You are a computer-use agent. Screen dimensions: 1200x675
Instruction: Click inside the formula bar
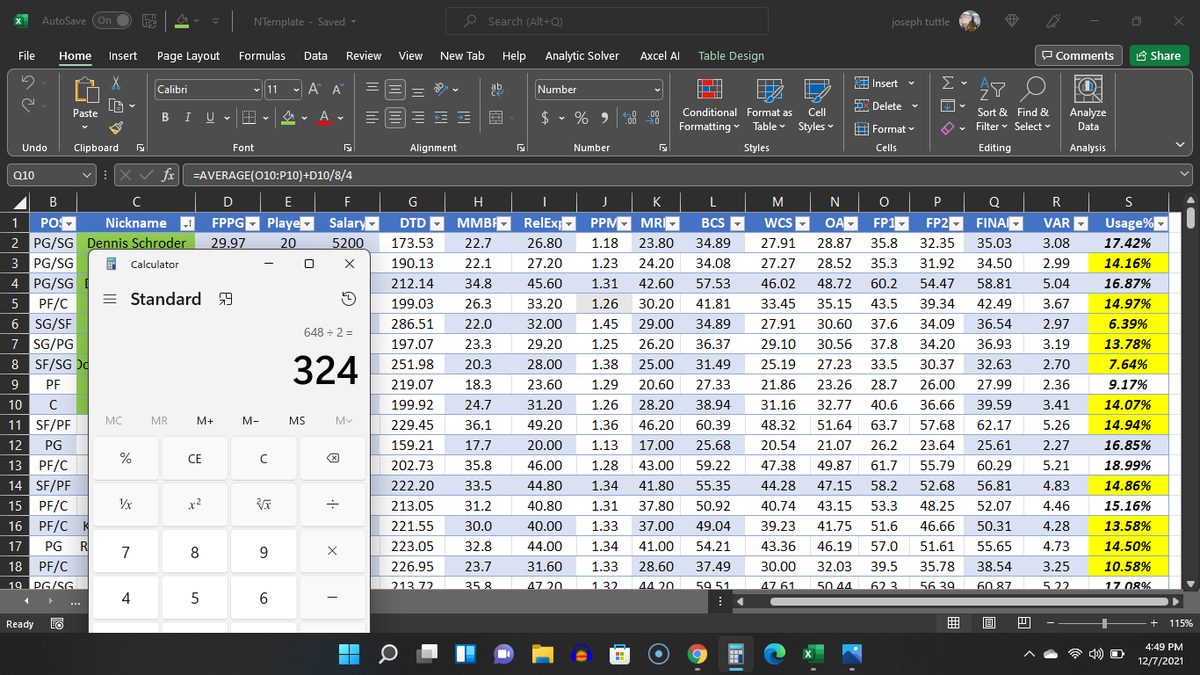(x=400, y=174)
